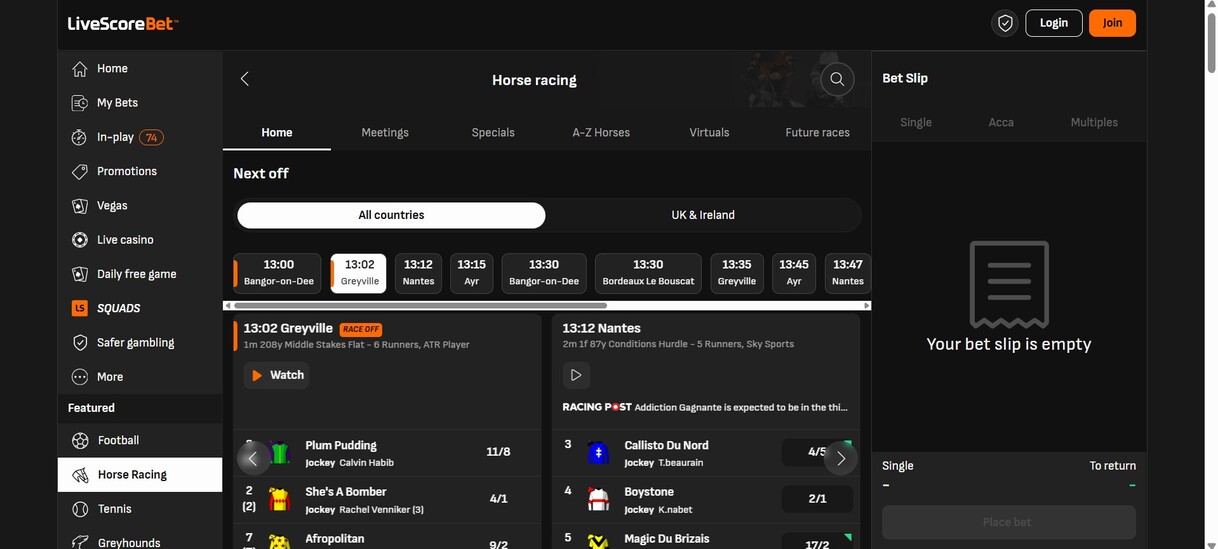Viewport: 1218px width, 549px height.
Task: Click She's A Bomber odds 4/1
Action: 498,499
